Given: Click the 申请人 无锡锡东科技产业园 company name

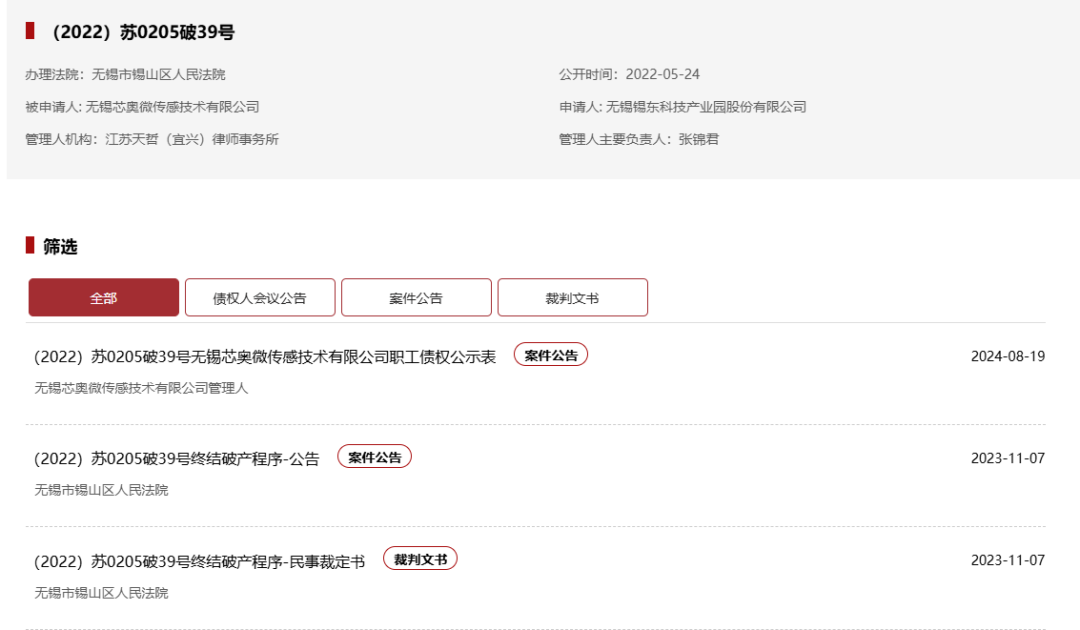Looking at the screenshot, I should 706,107.
